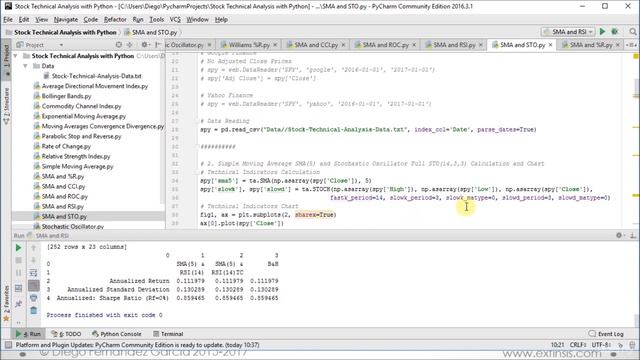The image size is (640, 360).
Task: Open the Terminal tool window
Action: [x=168, y=334]
